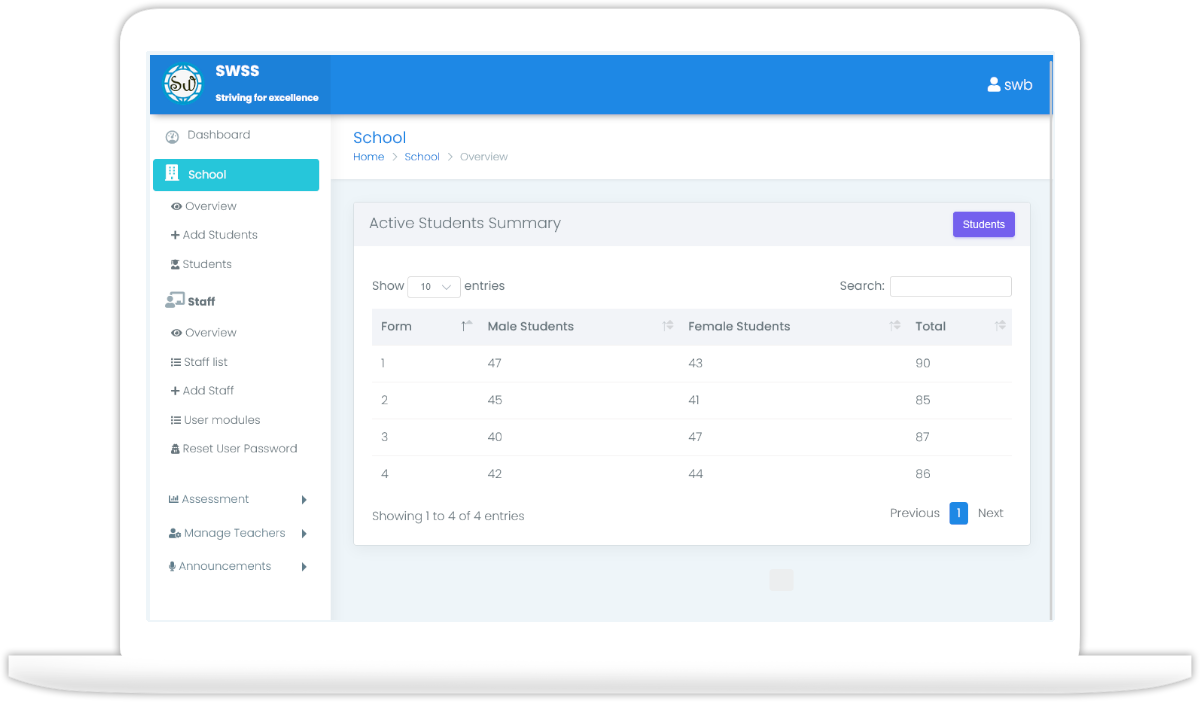Image resolution: width=1200 pixels, height=702 pixels.
Task: Open Students item in the sidebar
Action: 206,264
